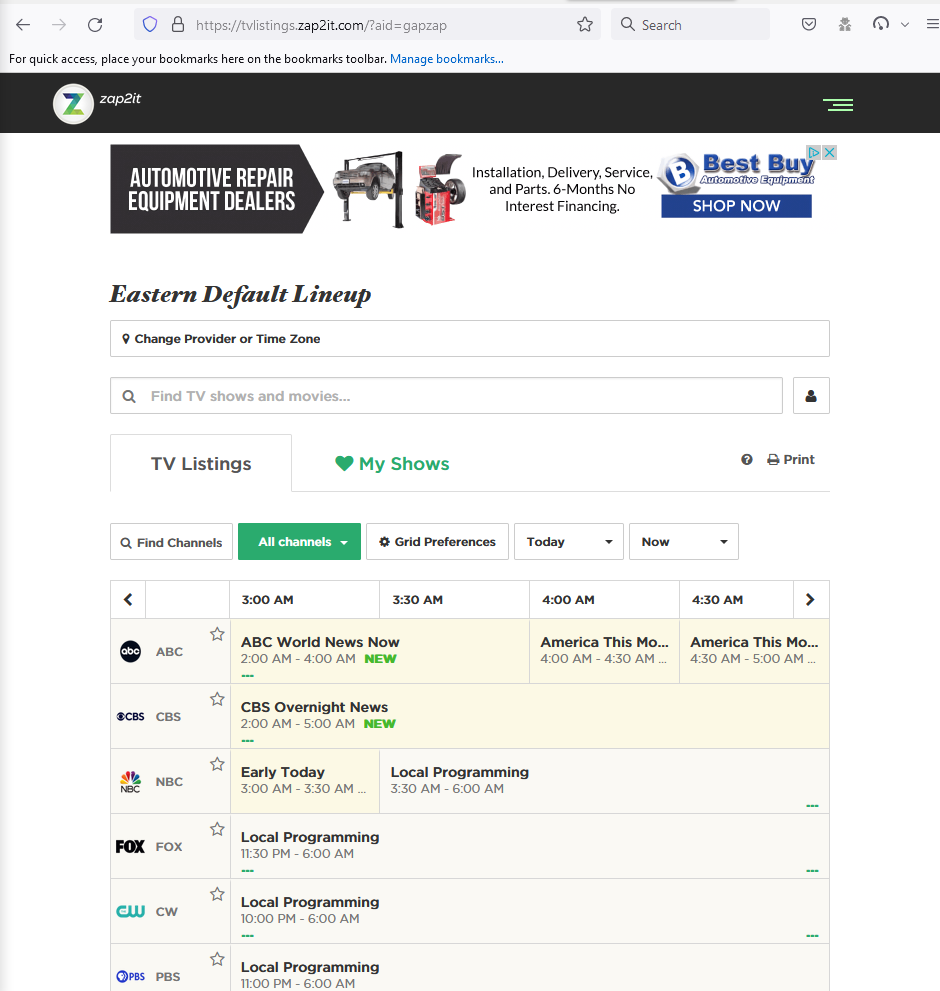This screenshot has height=991, width=940.
Task: Open CW Local Programming listing
Action: coord(530,911)
